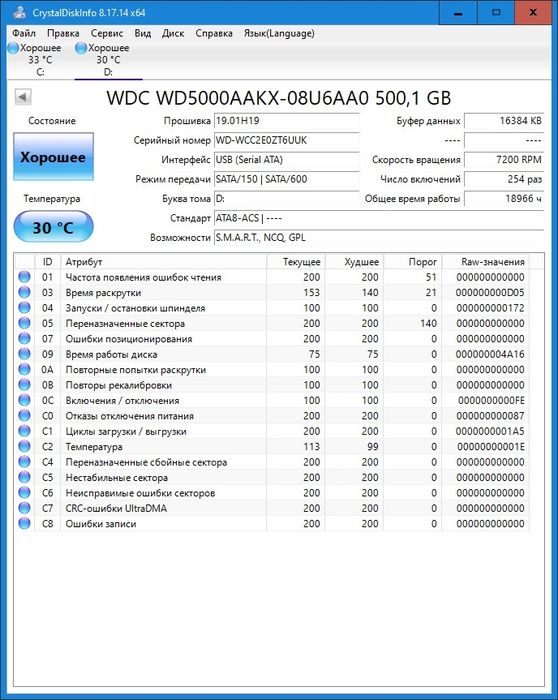Click status orb for attribute 09
Screen dimensions: 558x700
click(x=25, y=354)
